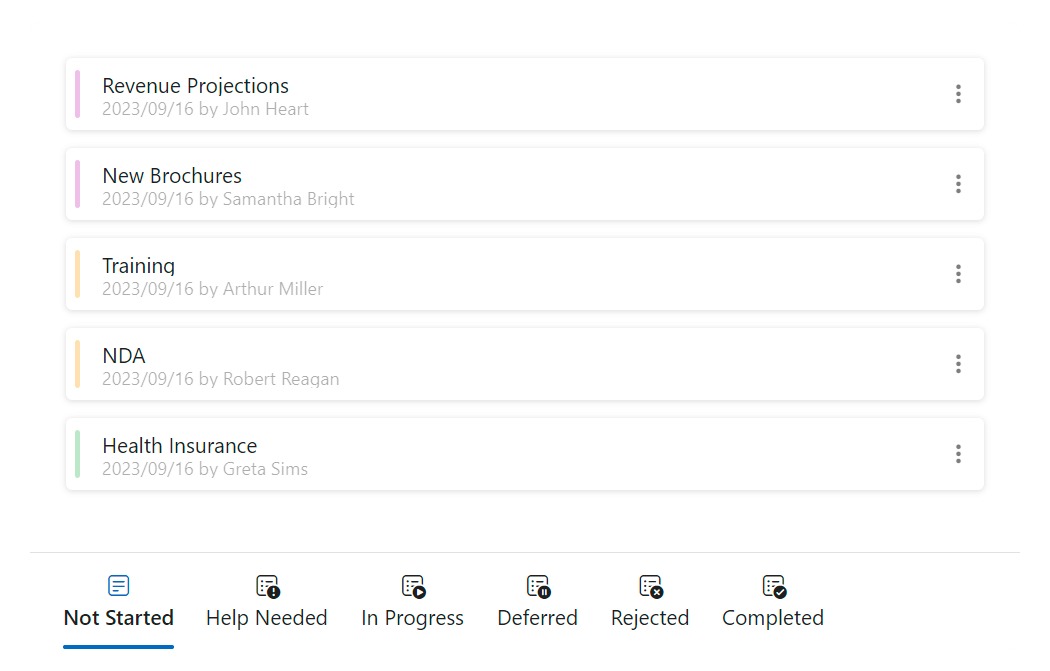The height and width of the screenshot is (671, 1050).
Task: Click the In Progress play icon
Action: click(x=413, y=586)
